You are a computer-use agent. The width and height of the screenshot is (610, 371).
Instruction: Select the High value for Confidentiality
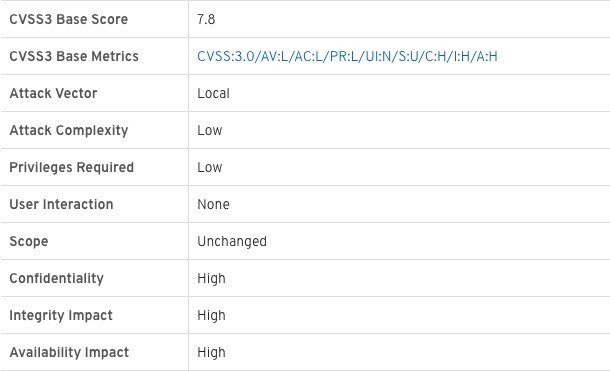211,278
